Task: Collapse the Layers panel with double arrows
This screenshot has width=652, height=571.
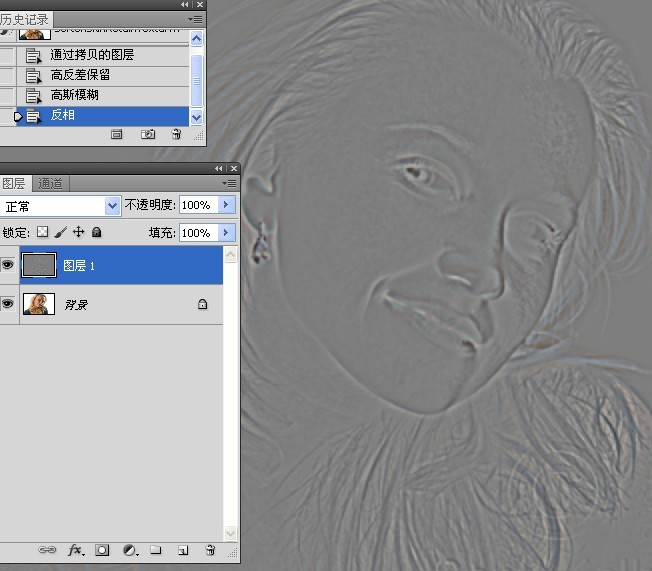Action: (x=218, y=168)
